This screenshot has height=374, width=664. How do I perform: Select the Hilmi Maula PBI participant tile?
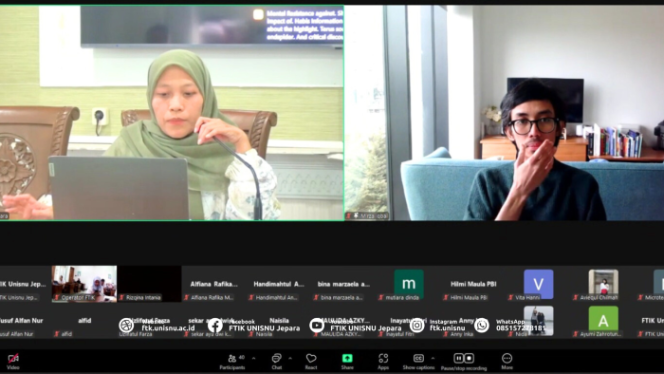click(473, 284)
